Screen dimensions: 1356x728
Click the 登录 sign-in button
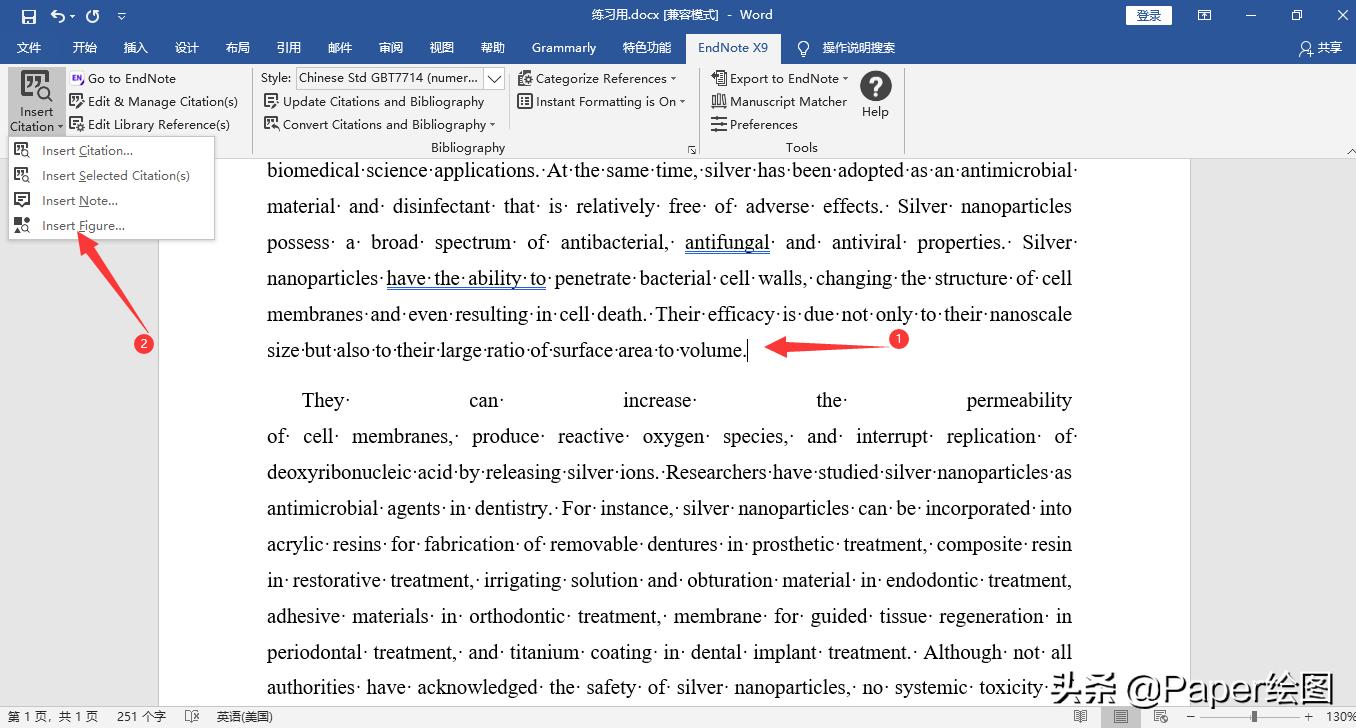[1147, 15]
